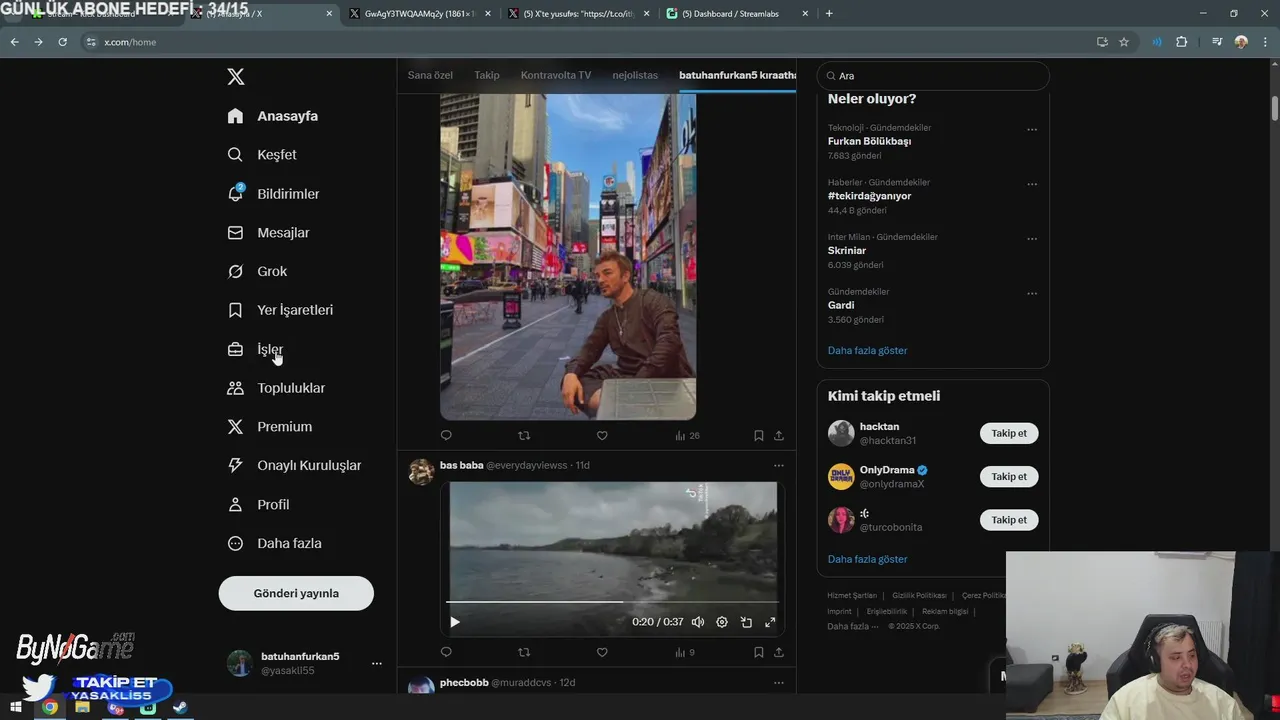Follow OnlyDrama with Takip et
This screenshot has width=1280, height=720.
tap(1009, 477)
